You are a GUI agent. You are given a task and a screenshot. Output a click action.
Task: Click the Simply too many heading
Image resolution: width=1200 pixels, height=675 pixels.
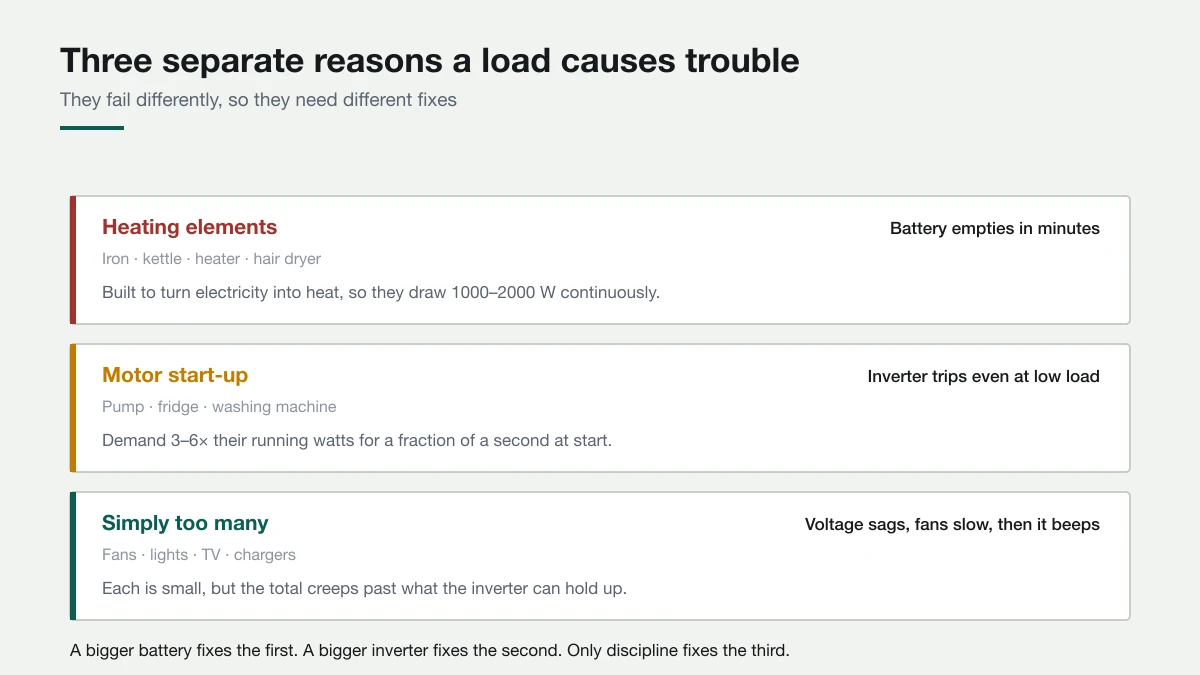point(185,523)
